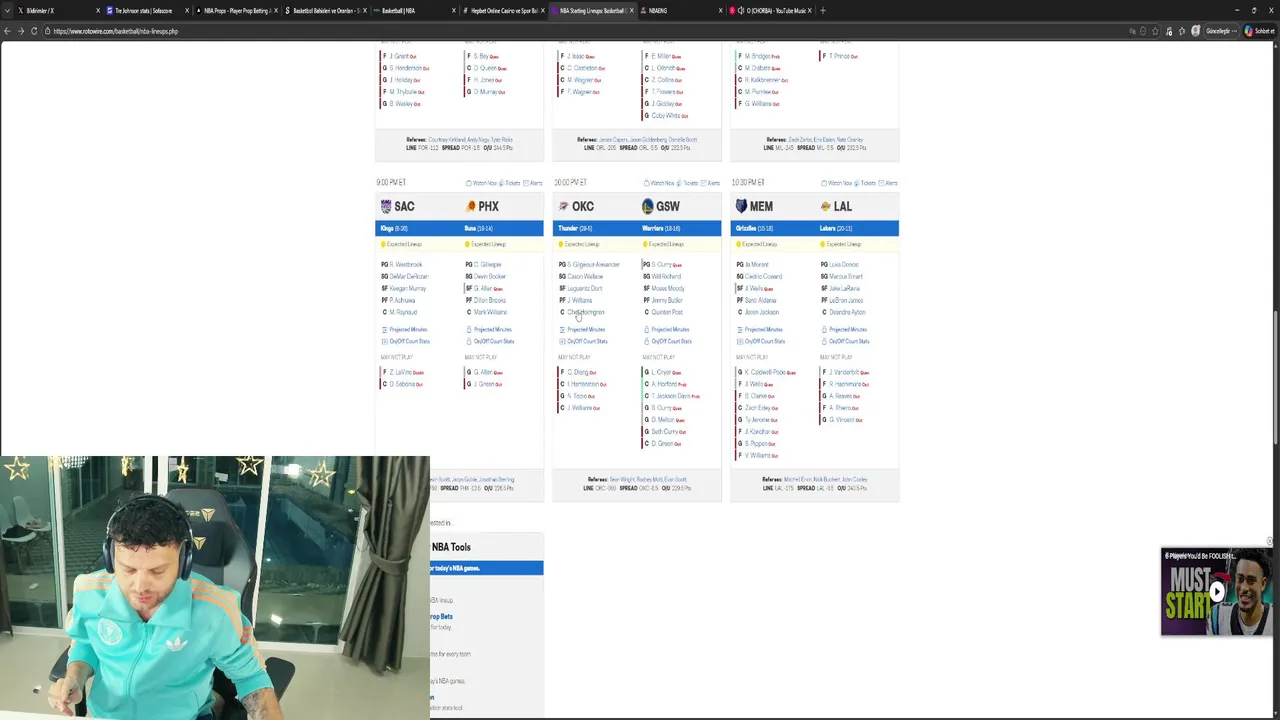Screen dimensions: 1280x720
Task: Select LeBron James in Lakers lineup
Action: 846,300
